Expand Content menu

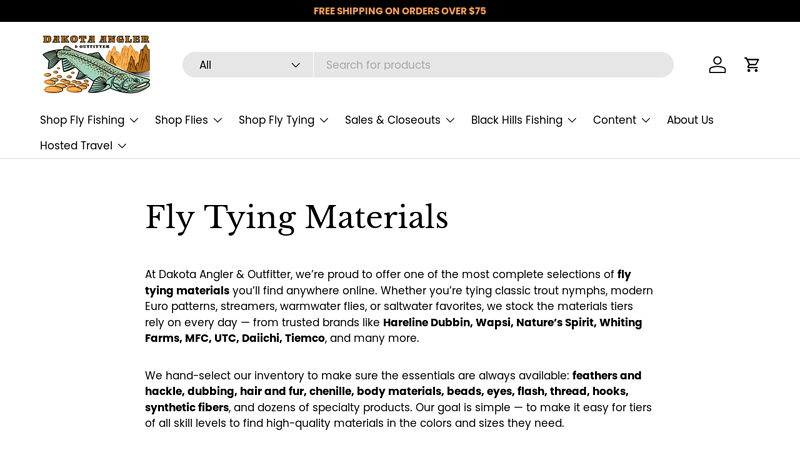pyautogui.click(x=621, y=120)
